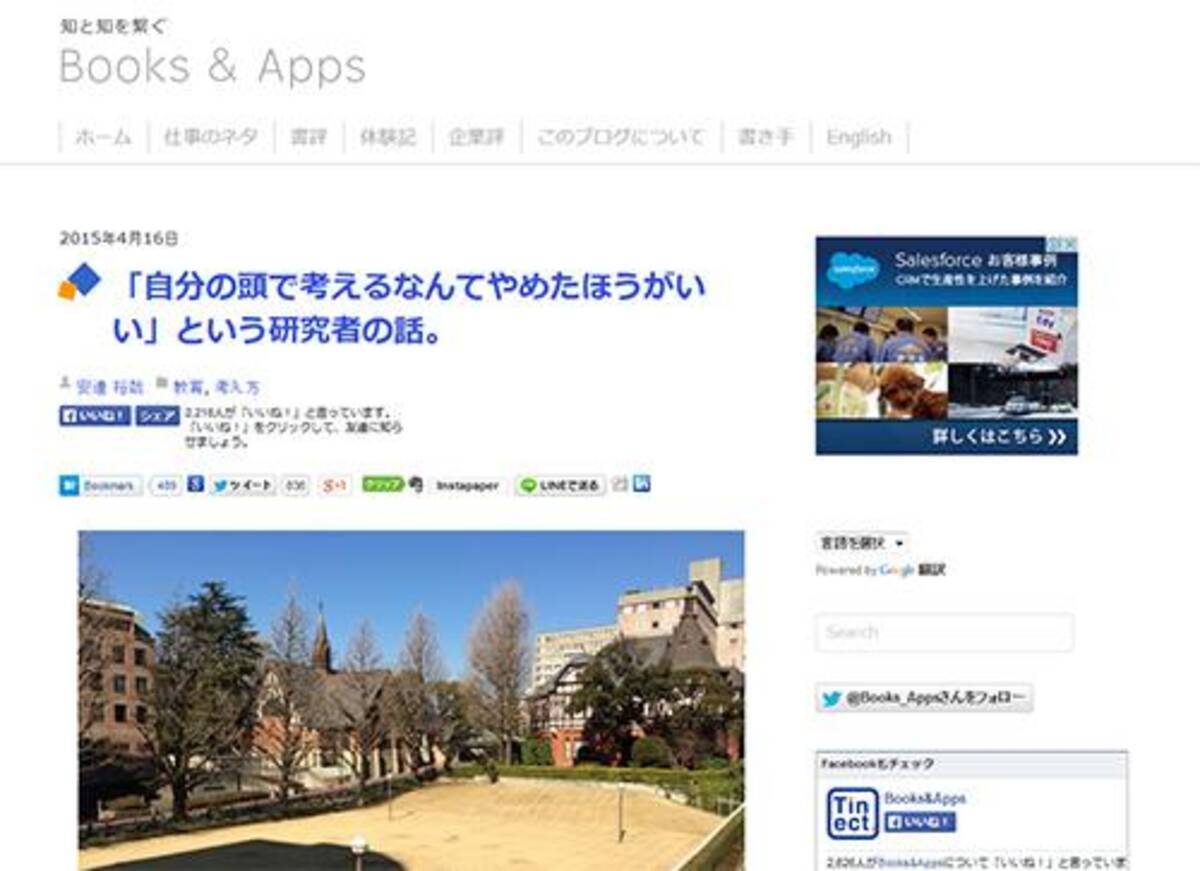This screenshot has height=871, width=1200.
Task: Click the blue square 'S' share icon
Action: click(195, 484)
